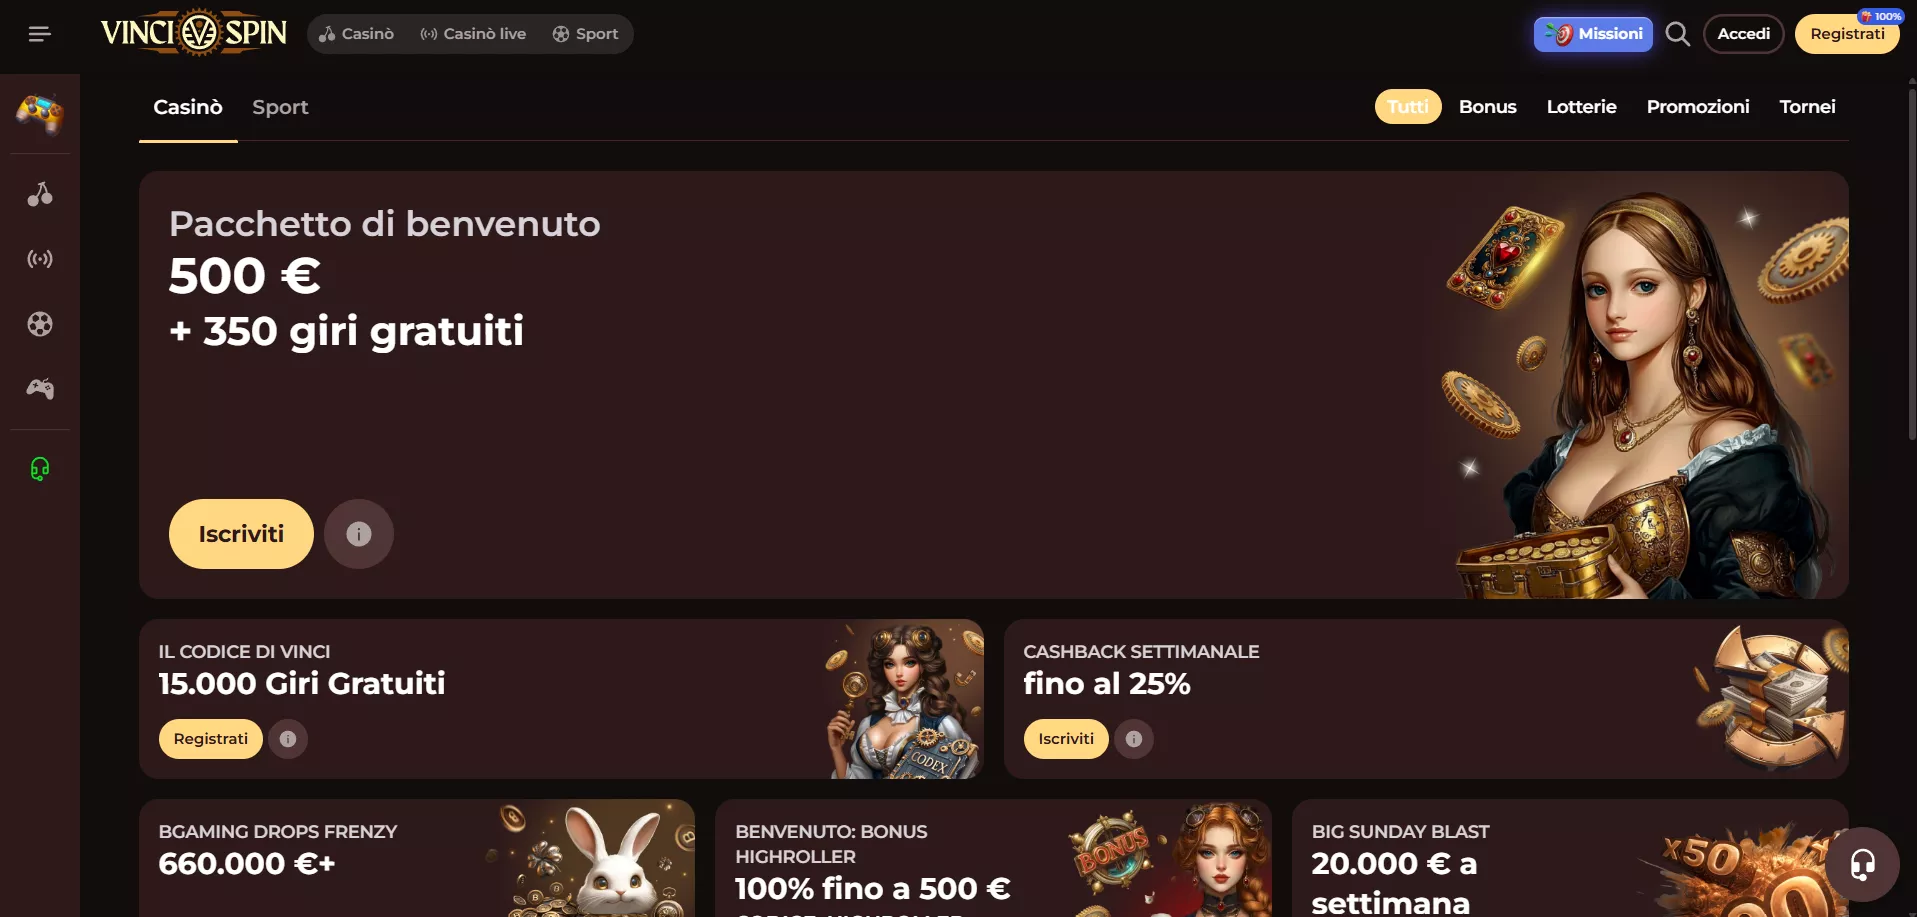Select the soccer ball sidebar icon
This screenshot has height=917, width=1917.
pyautogui.click(x=40, y=324)
